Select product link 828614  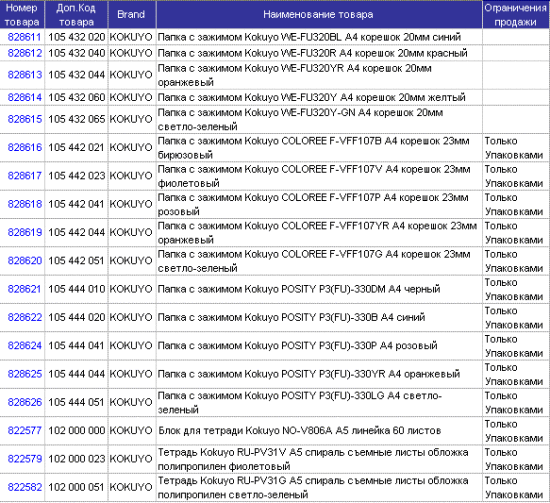point(25,97)
